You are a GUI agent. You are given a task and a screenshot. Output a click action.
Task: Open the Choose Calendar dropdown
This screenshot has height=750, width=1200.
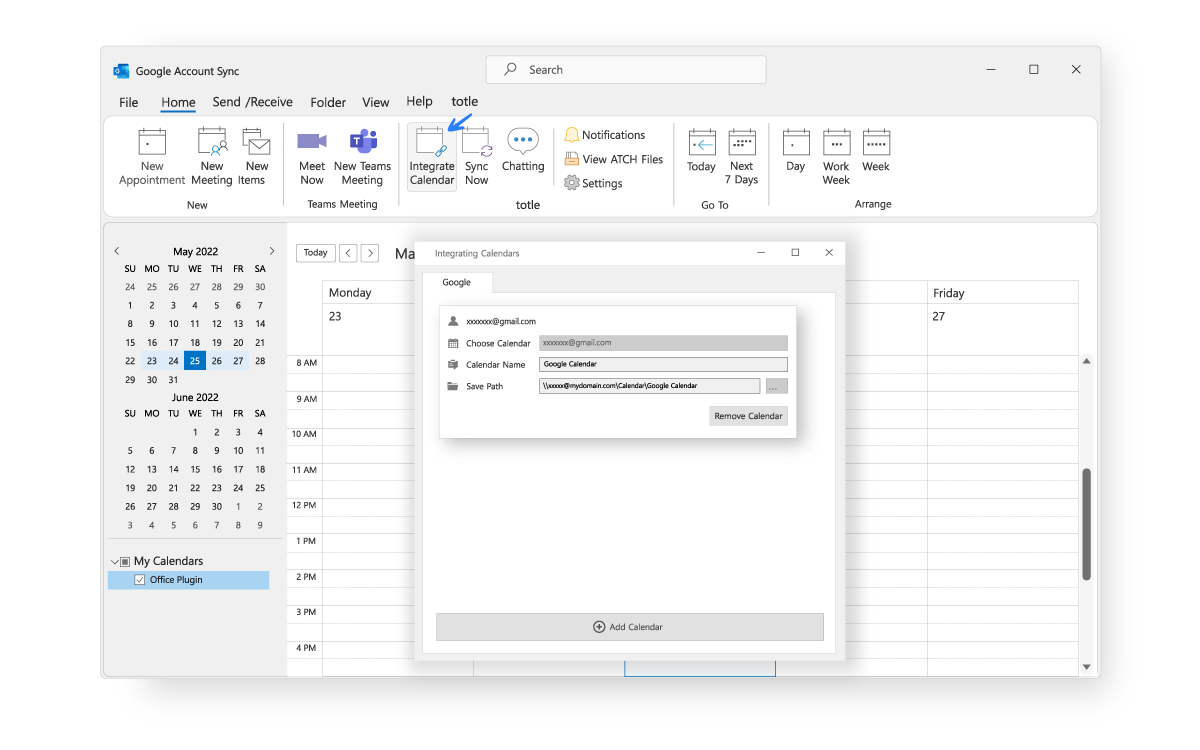[663, 343]
